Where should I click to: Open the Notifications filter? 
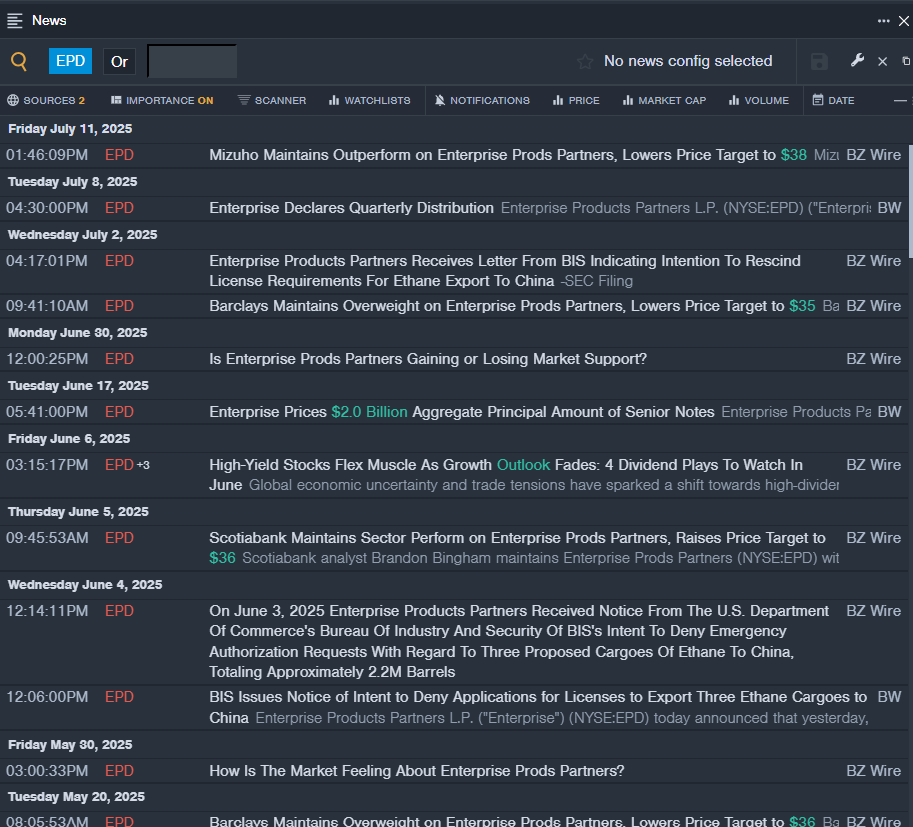(x=482, y=100)
